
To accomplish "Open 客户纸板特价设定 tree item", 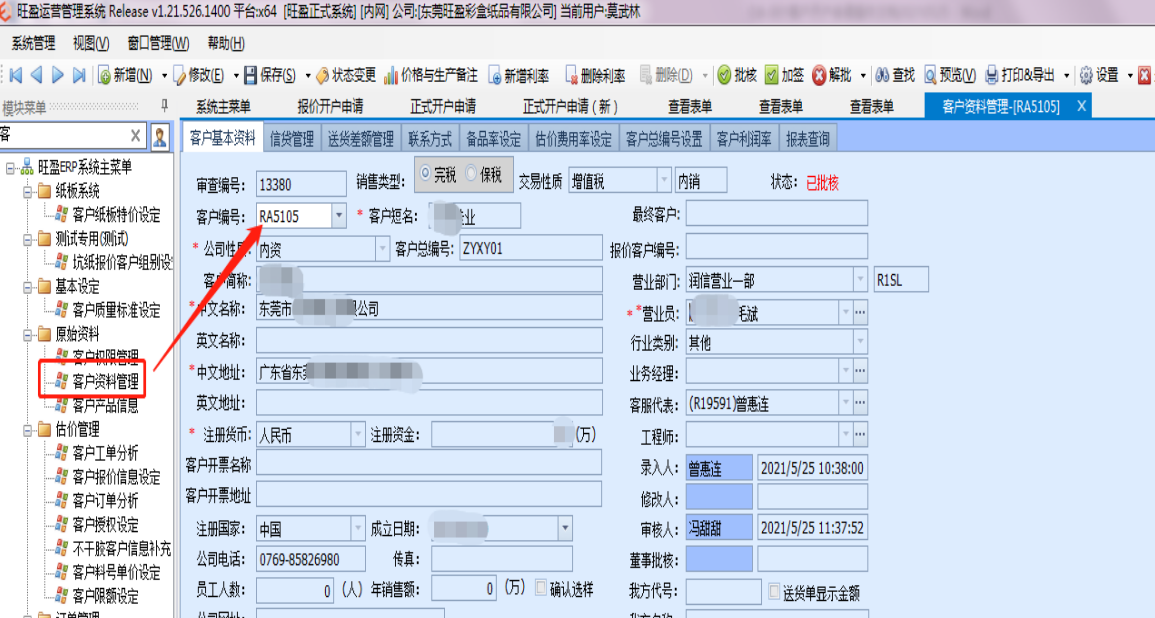I will tap(116, 215).
